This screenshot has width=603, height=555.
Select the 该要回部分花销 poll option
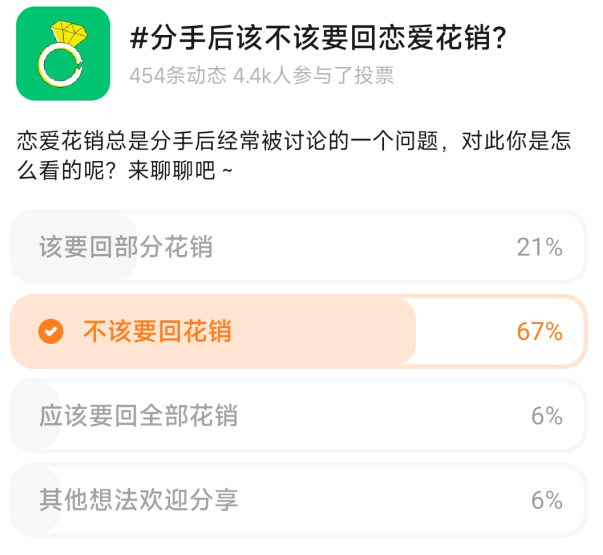click(126, 247)
